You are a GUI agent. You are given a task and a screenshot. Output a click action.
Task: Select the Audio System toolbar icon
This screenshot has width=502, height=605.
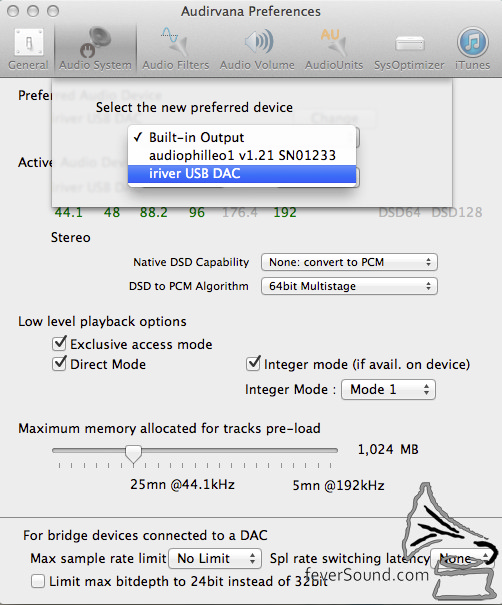(x=95, y=49)
